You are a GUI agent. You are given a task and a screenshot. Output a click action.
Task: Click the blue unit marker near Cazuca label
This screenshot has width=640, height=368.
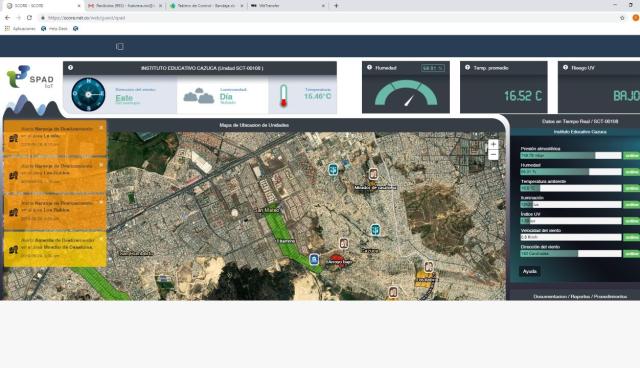point(376,230)
